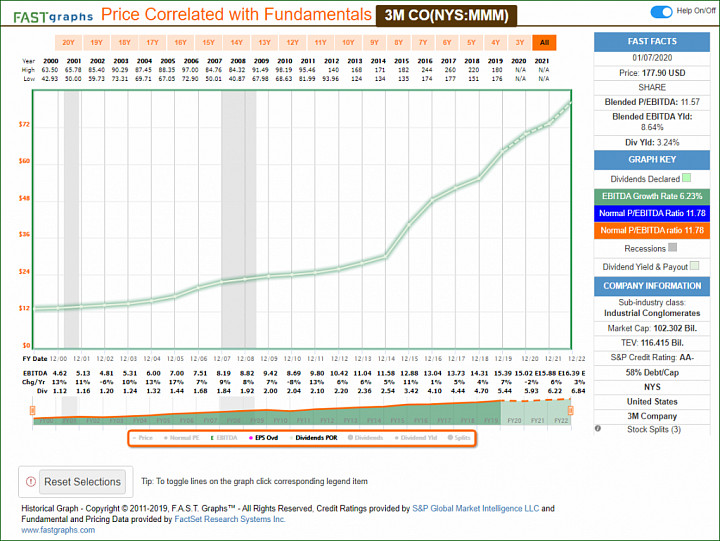The image size is (720, 541).
Task: Click the 3M CO(NYS:MMM) ticker label
Action: click(446, 16)
